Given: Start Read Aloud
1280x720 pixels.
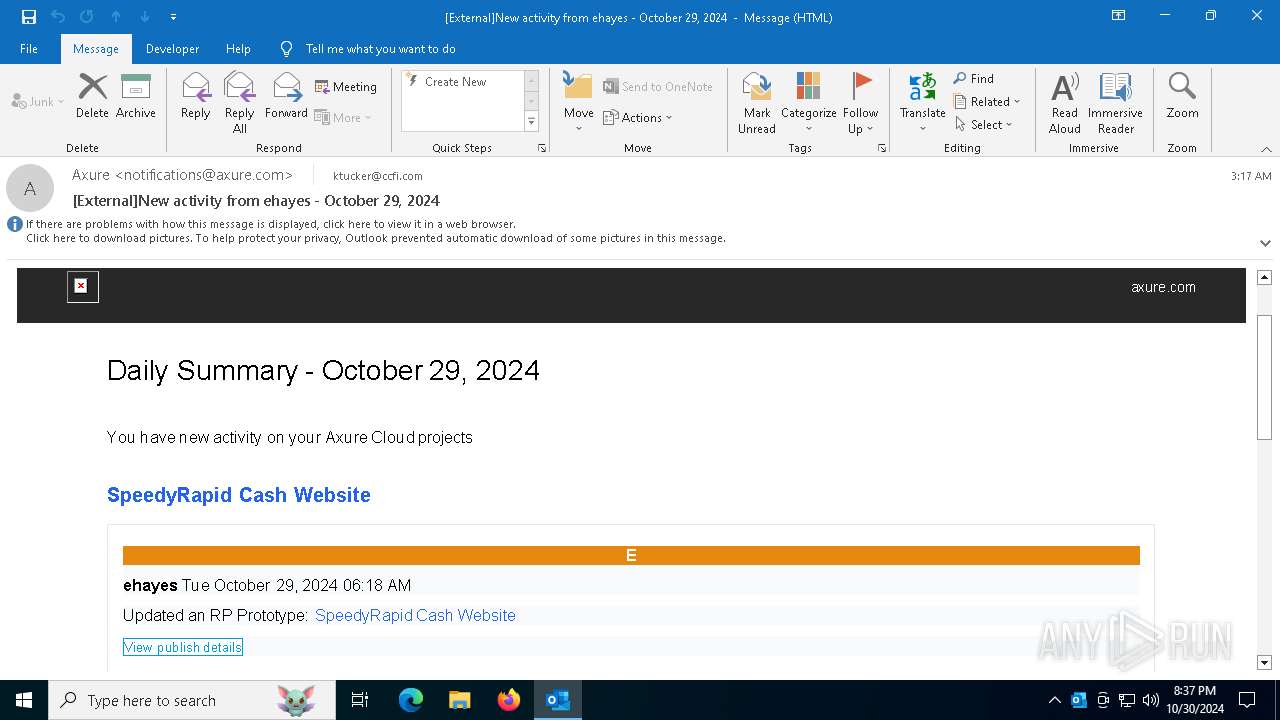Looking at the screenshot, I should coord(1065,102).
